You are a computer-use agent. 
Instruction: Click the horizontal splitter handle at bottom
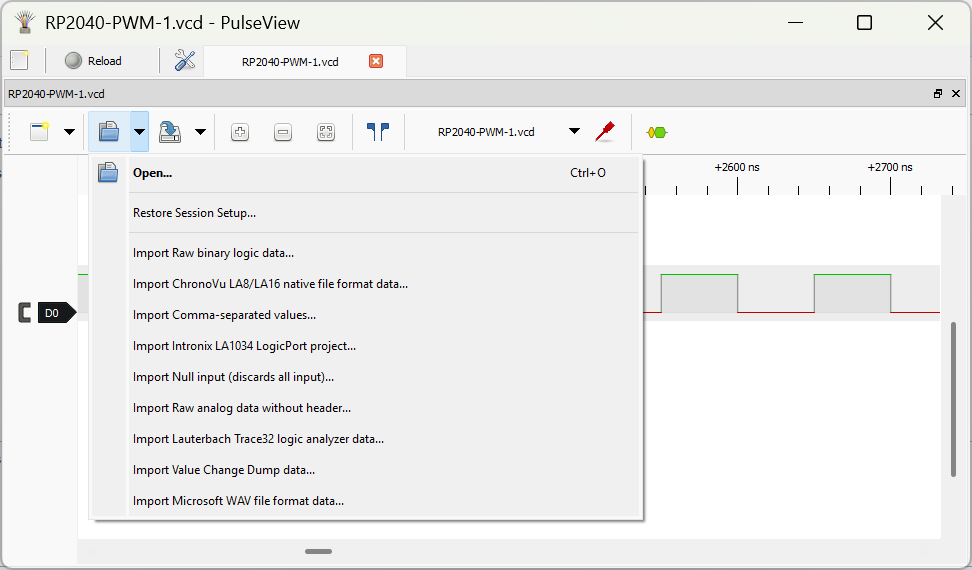[x=319, y=551]
